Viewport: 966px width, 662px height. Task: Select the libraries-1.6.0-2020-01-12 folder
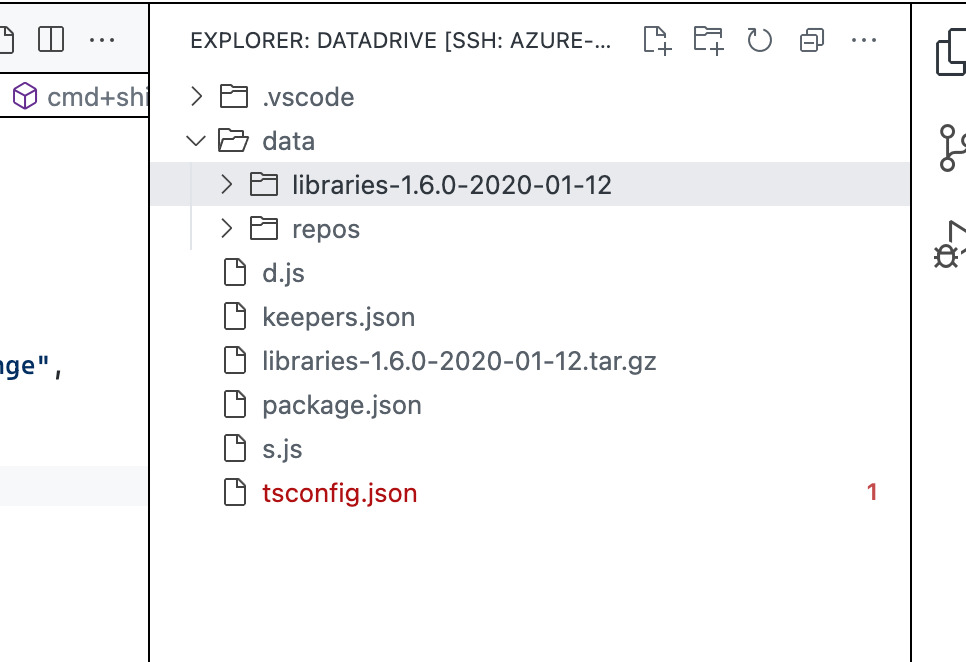click(x=452, y=184)
